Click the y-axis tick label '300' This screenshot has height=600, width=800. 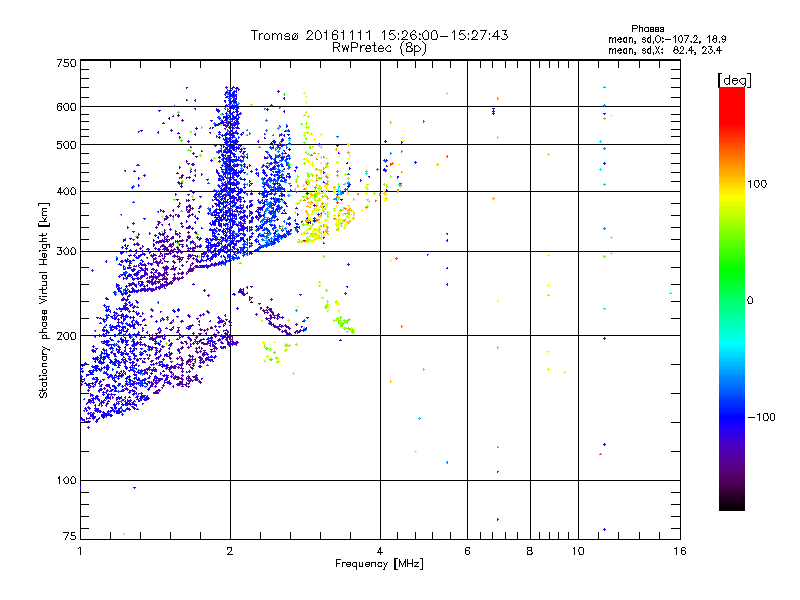coord(66,251)
